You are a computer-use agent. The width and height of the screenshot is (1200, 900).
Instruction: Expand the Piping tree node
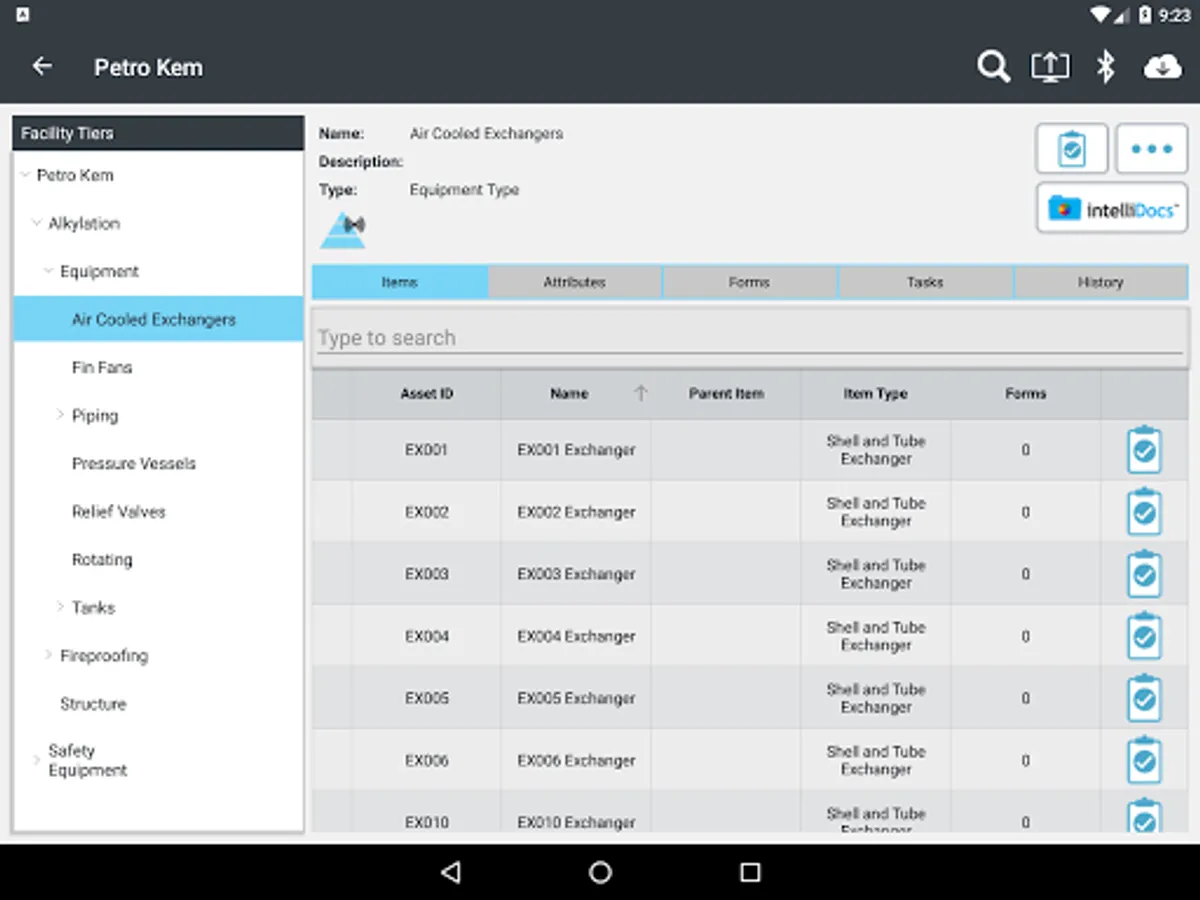[x=60, y=415]
